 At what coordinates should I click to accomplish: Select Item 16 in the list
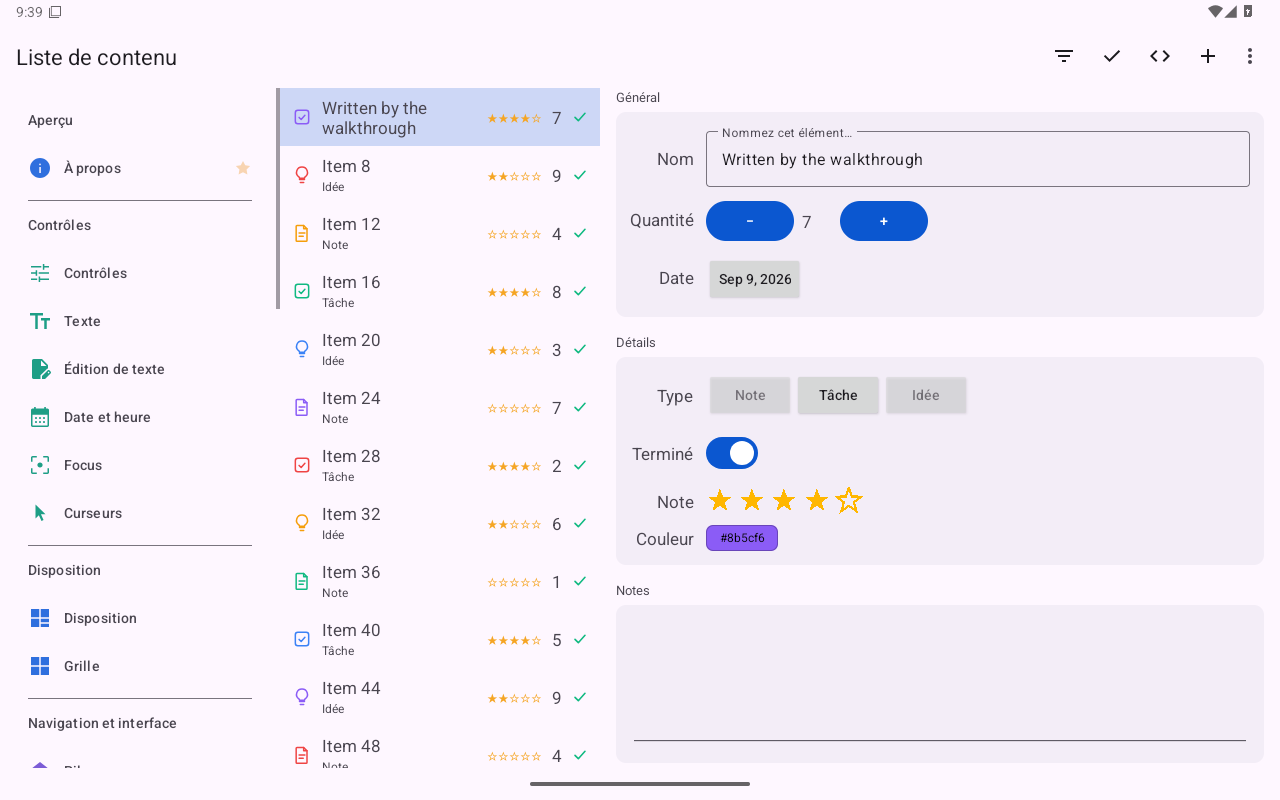440,291
